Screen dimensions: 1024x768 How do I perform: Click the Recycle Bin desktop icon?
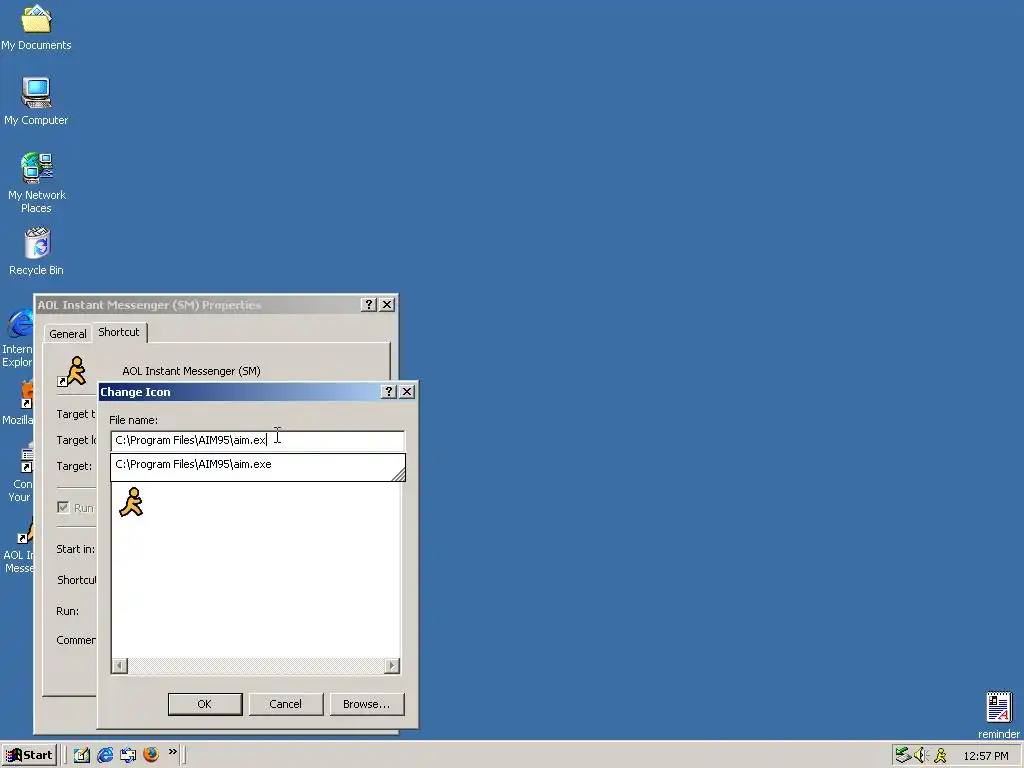(36, 251)
